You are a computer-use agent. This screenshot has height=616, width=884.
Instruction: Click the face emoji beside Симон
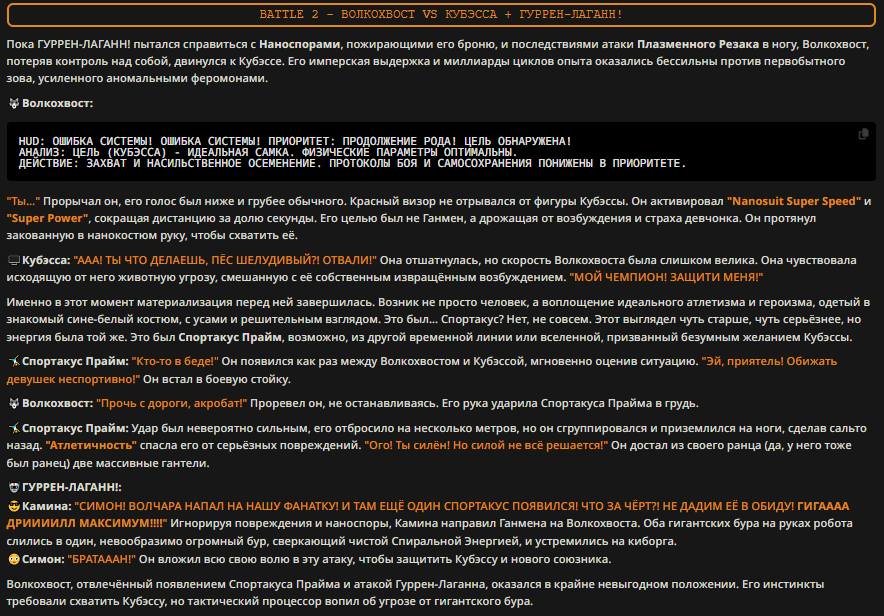(x=14, y=559)
